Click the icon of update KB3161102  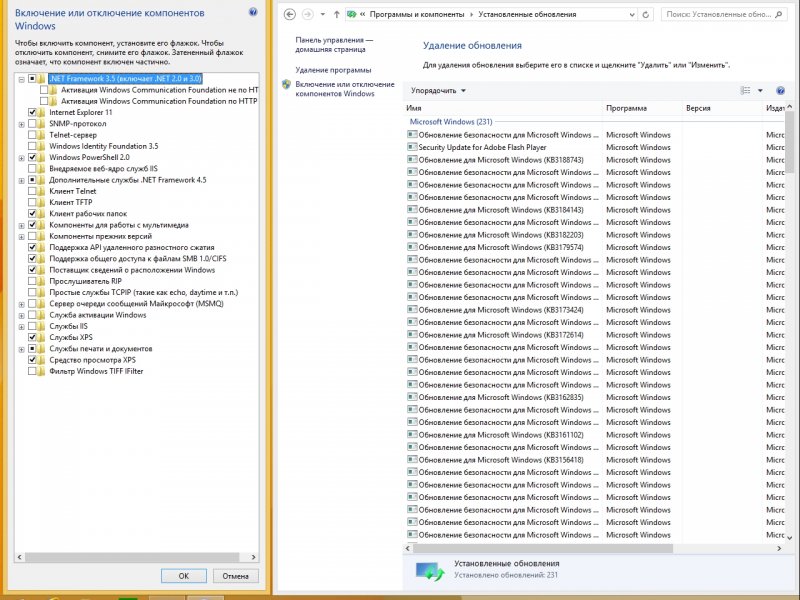[412, 435]
